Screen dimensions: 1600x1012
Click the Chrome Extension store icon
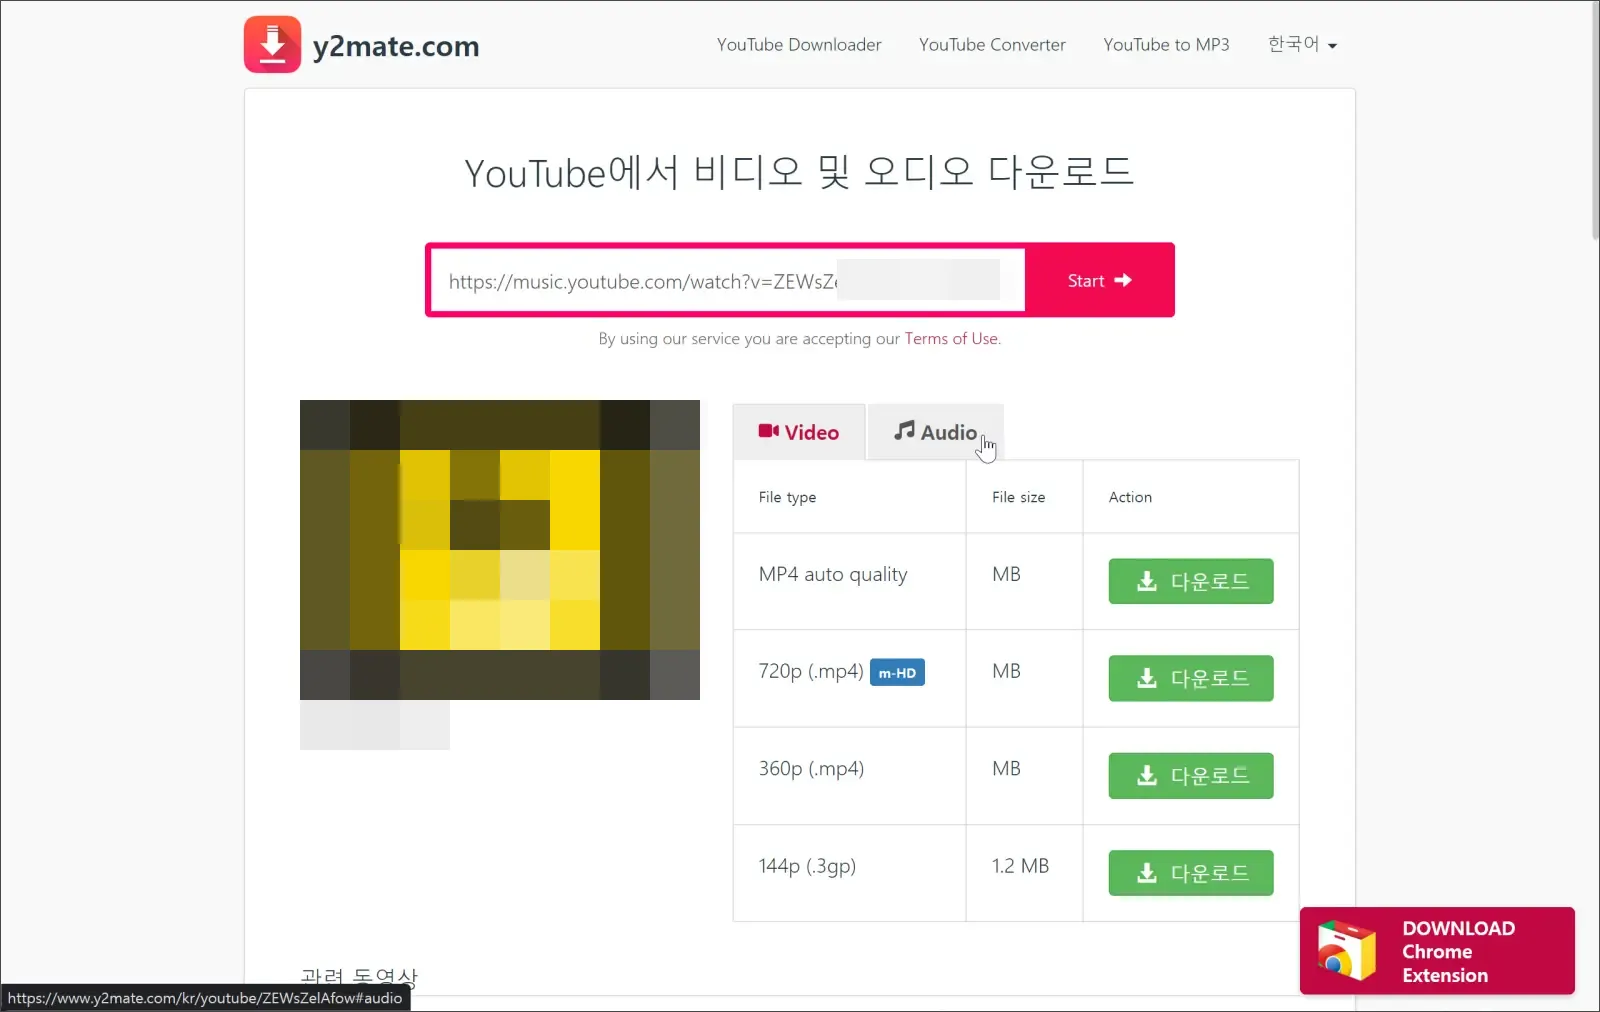pos(1346,951)
